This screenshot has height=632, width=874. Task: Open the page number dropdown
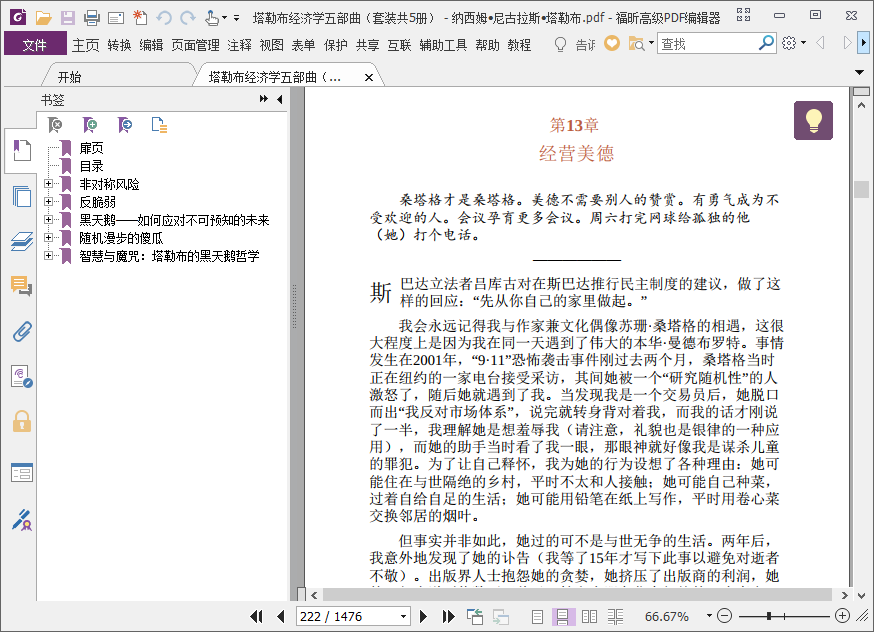pos(403,617)
